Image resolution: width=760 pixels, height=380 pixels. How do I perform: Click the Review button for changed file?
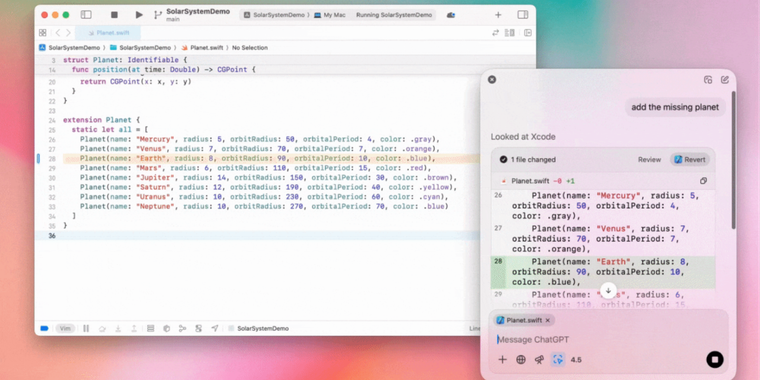point(649,159)
